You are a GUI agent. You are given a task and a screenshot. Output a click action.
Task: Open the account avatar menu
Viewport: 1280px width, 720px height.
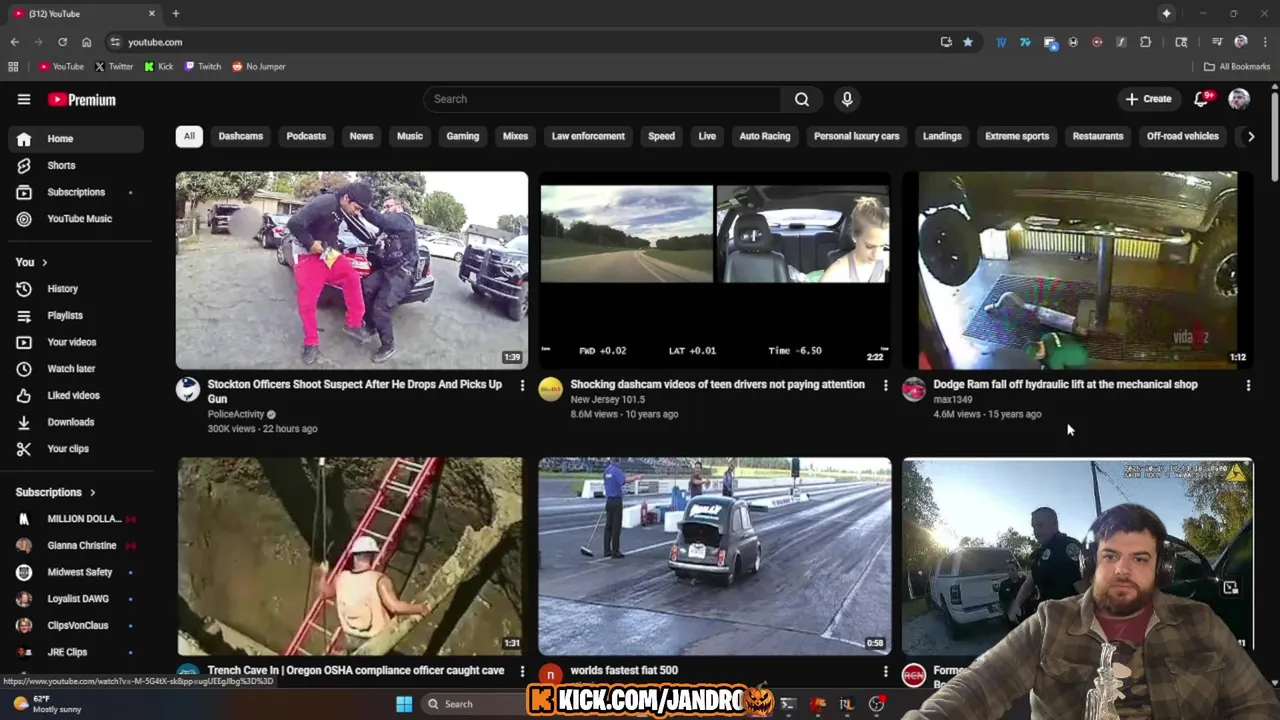pos(1239,99)
